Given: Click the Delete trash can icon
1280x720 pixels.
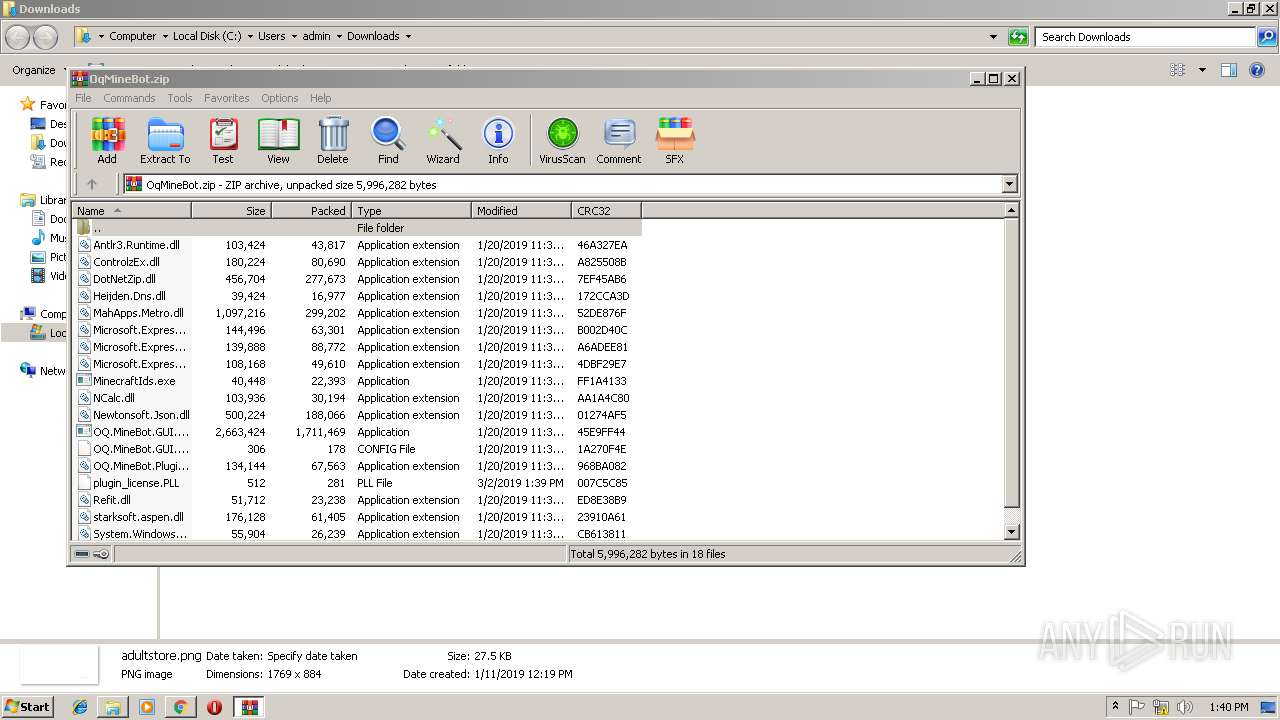Looking at the screenshot, I should coord(333,140).
